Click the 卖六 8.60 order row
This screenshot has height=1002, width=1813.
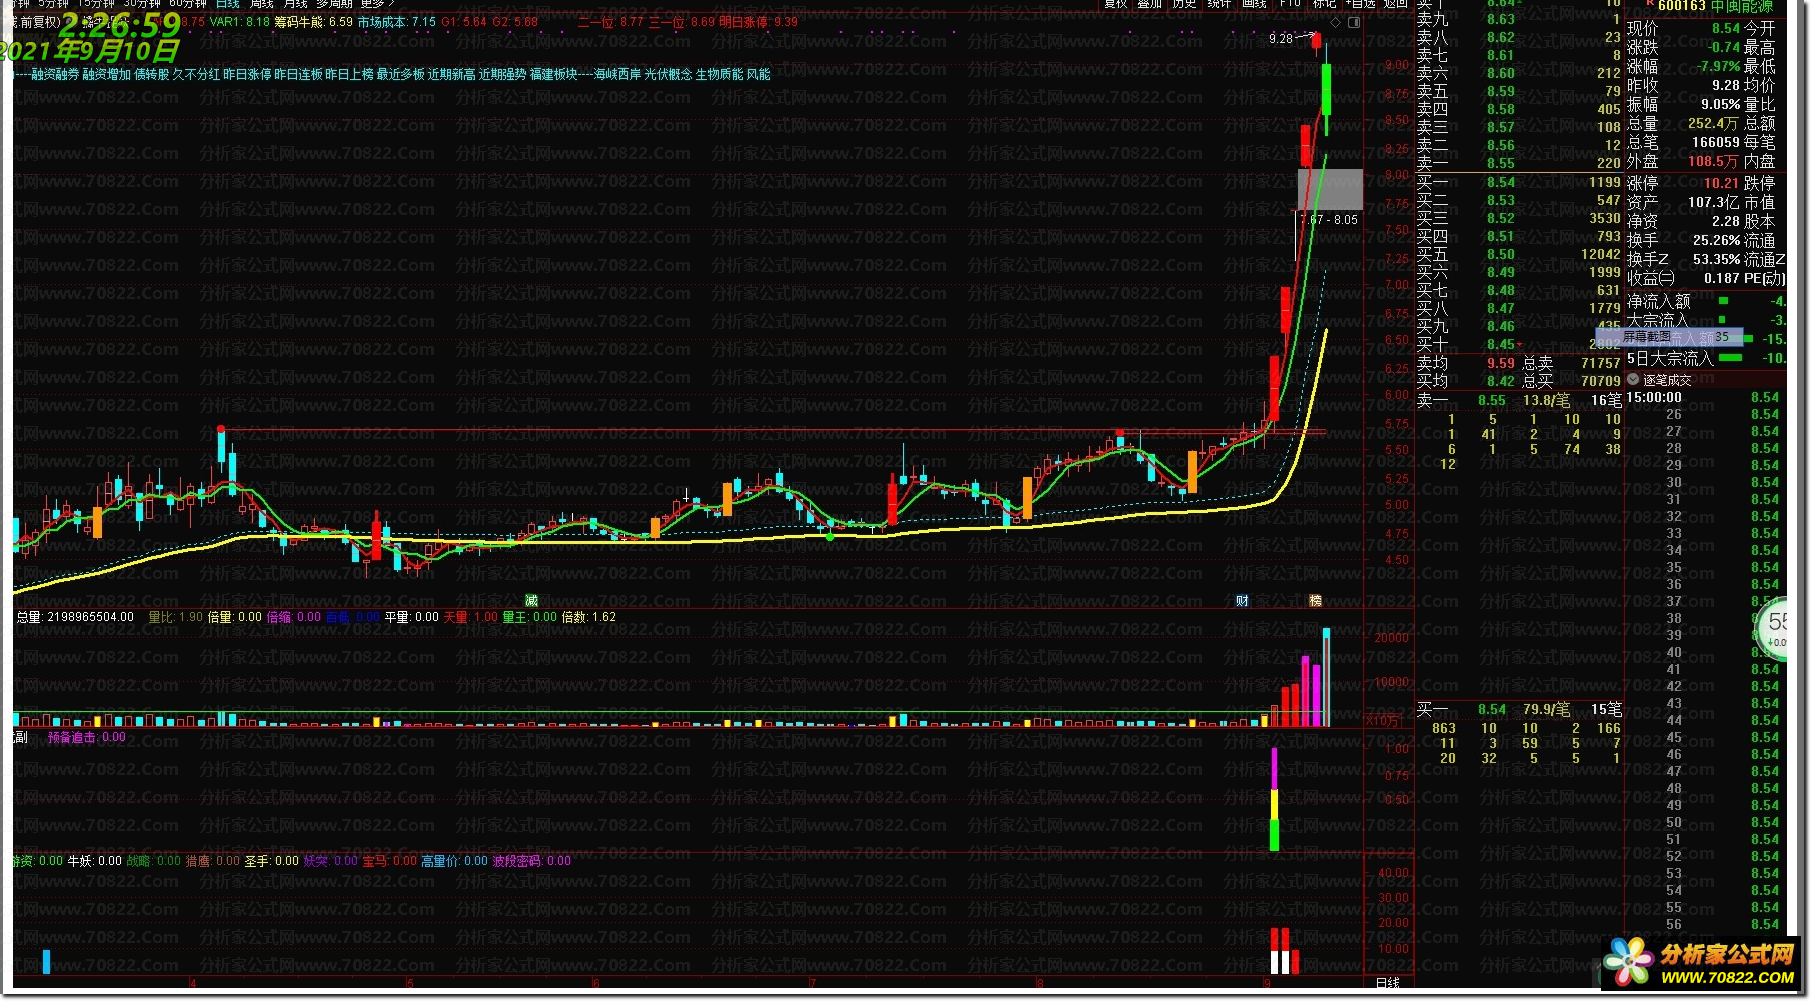[1519, 73]
